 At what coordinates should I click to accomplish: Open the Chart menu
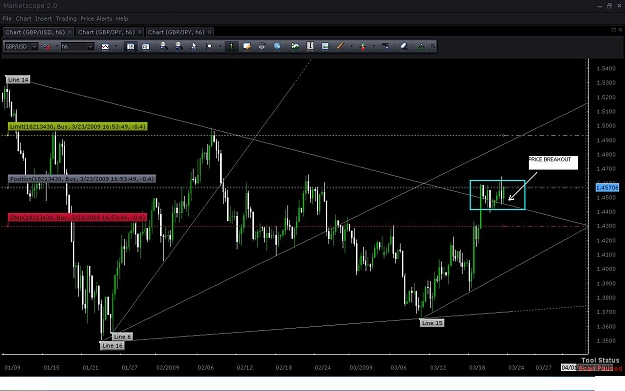24,19
